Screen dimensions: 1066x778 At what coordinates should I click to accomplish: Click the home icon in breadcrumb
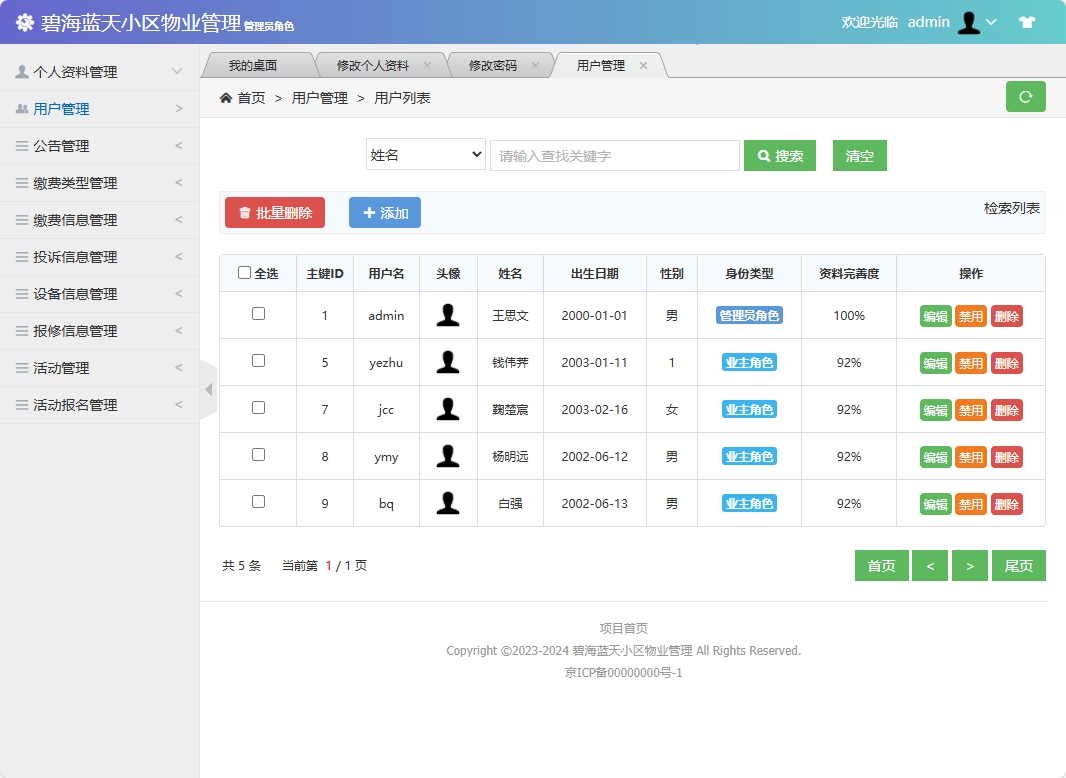pyautogui.click(x=228, y=97)
